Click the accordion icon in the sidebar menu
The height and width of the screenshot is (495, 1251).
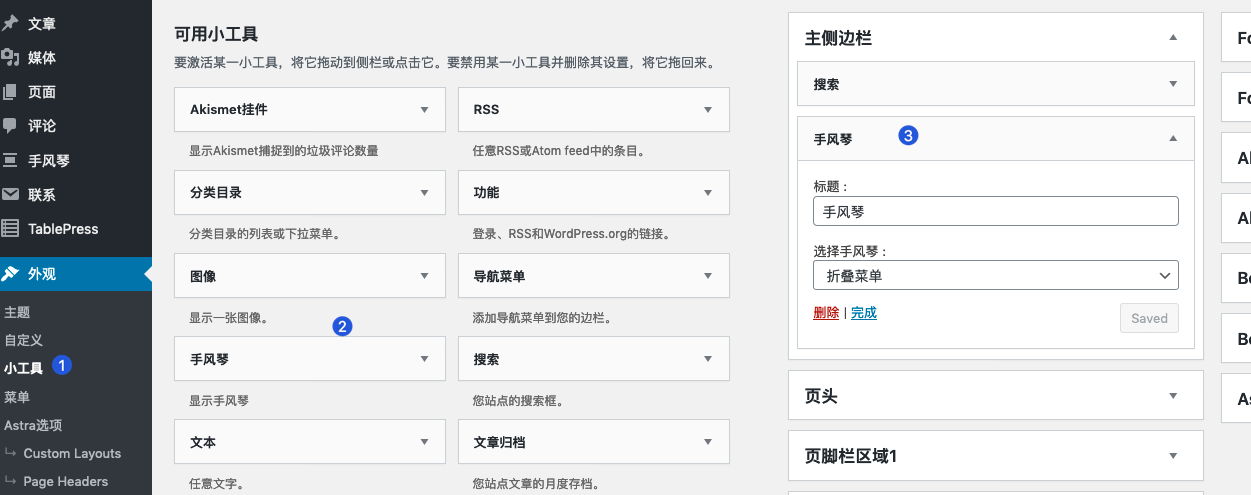pyautogui.click(x=10, y=160)
